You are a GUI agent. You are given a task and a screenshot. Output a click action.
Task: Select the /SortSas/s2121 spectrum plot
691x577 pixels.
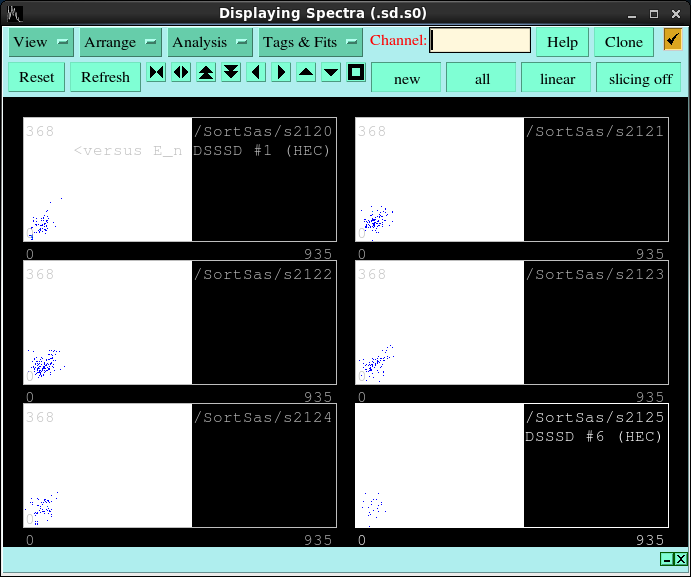[x=512, y=179]
